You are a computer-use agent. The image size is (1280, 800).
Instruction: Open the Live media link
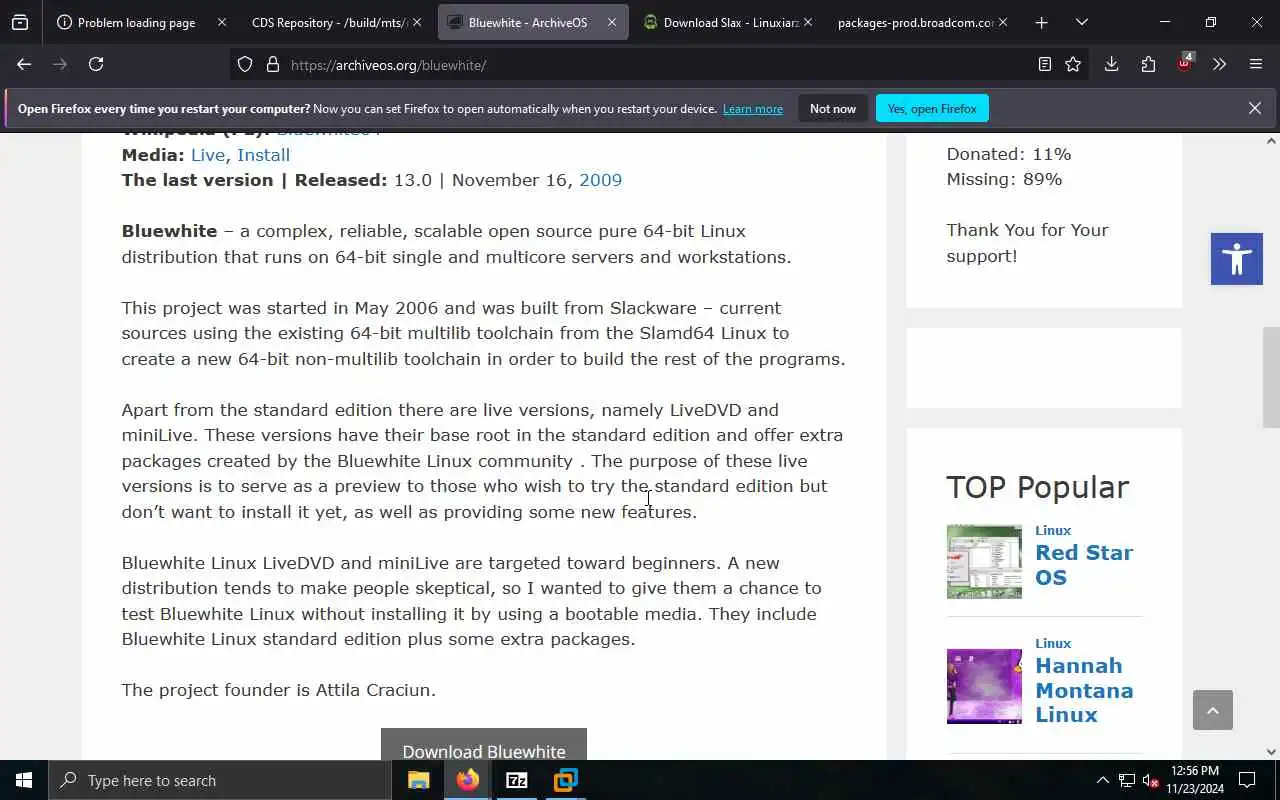[208, 155]
